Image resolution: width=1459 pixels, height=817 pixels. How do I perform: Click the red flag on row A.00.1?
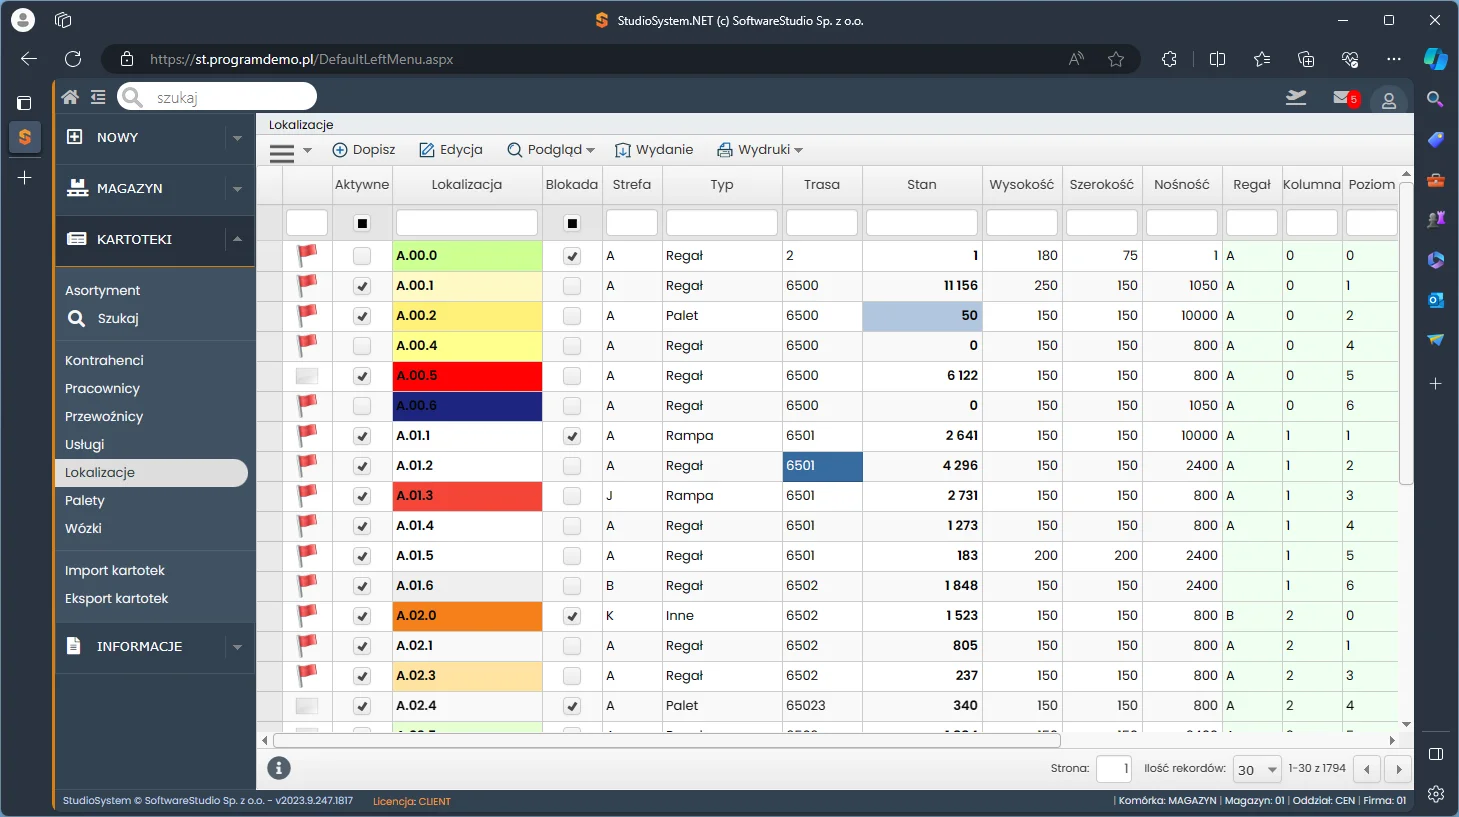307,285
